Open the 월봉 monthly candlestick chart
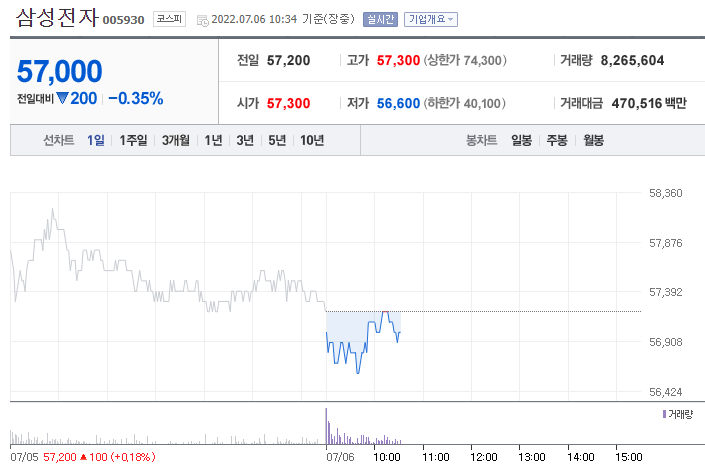The height and width of the screenshot is (471, 705). (593, 141)
